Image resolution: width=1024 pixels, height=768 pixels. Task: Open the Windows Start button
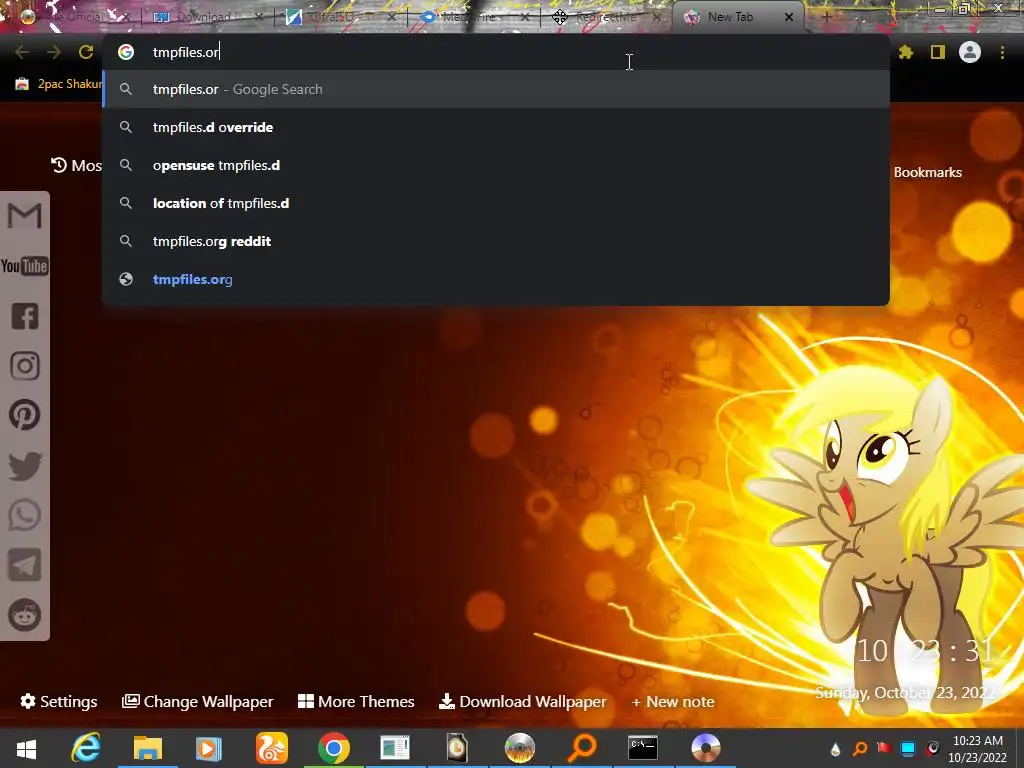pos(26,748)
